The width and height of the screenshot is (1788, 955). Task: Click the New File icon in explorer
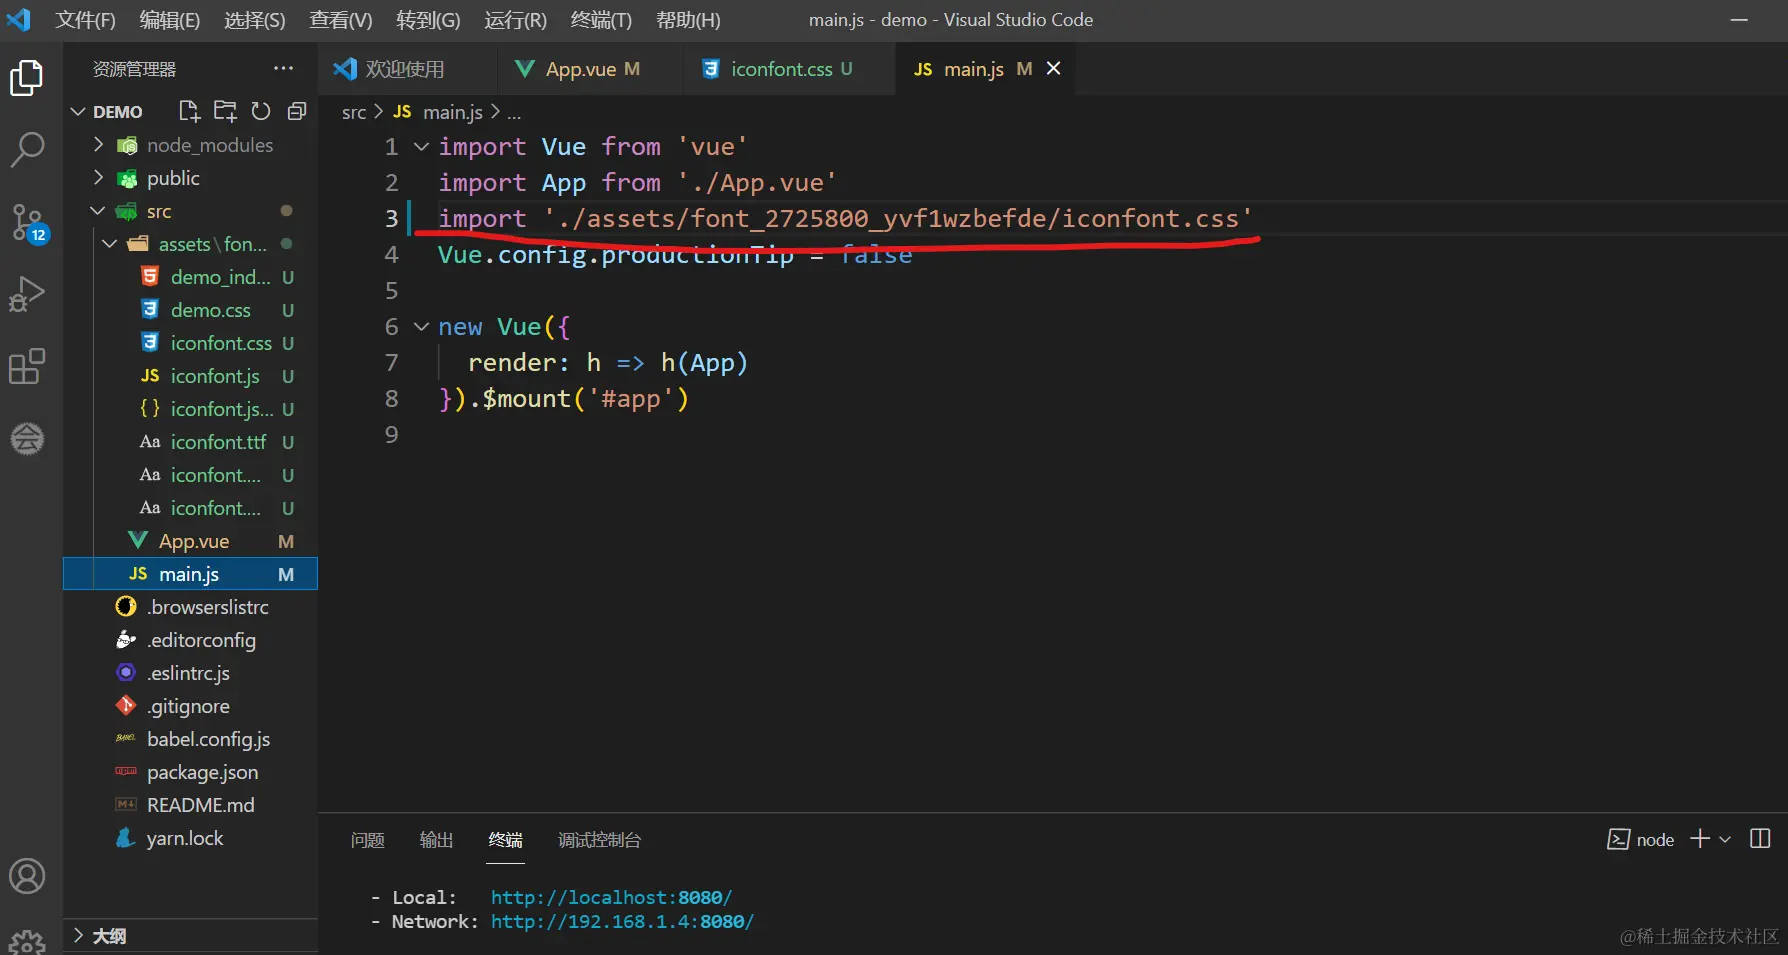pyautogui.click(x=189, y=111)
